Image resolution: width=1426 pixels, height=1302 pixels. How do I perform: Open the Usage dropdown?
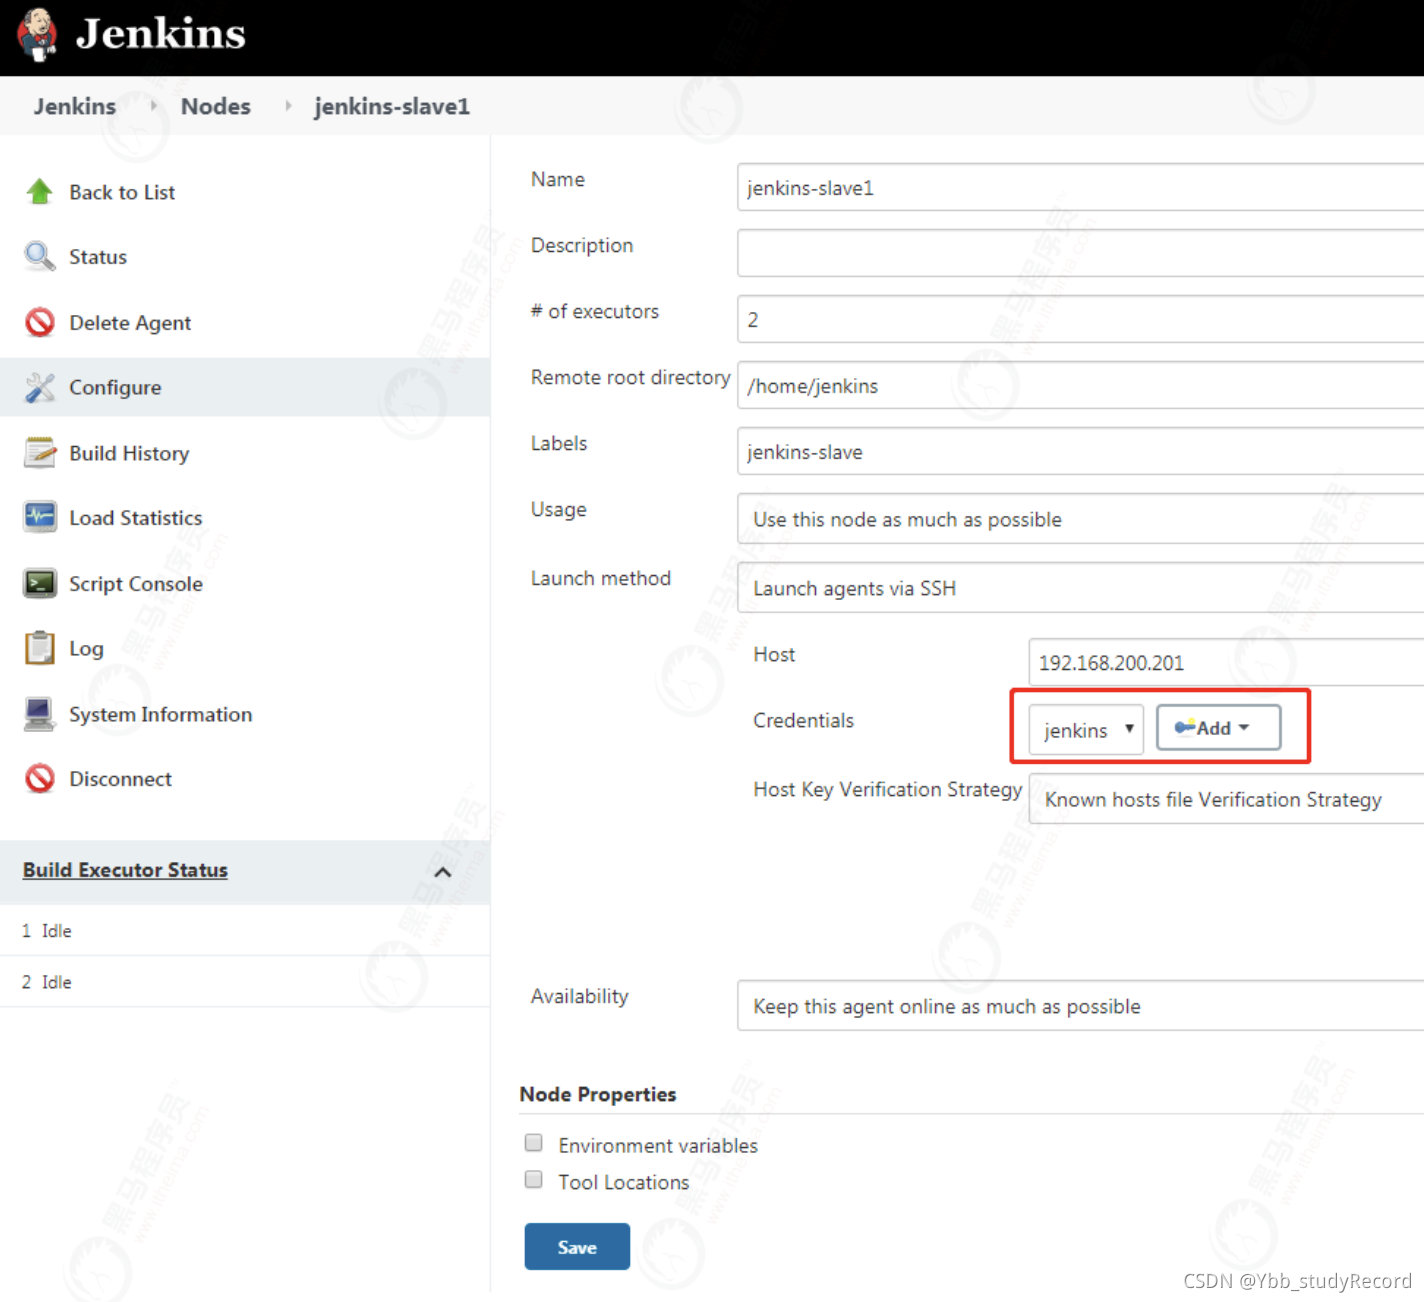pos(1082,519)
